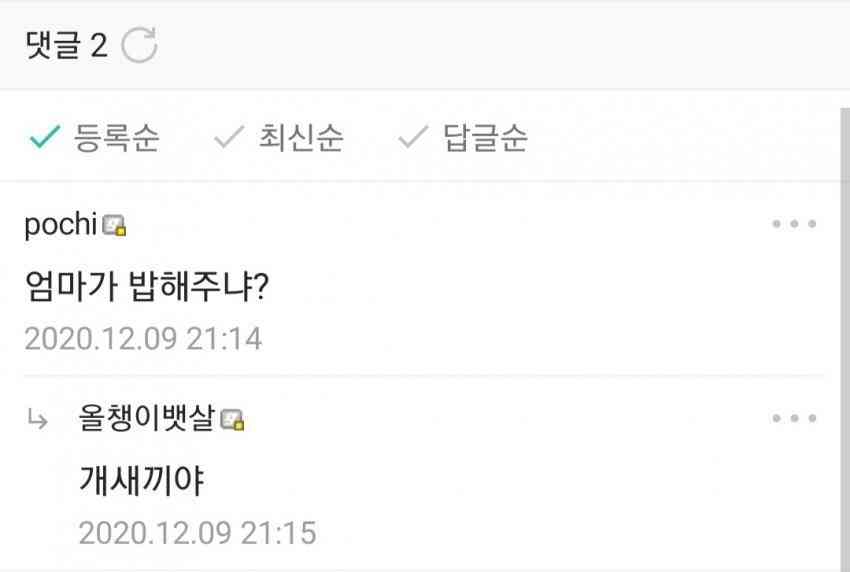Viewport: 850px width, 572px height.
Task: Click the gray checkmark beside 답글순
Action: click(414, 137)
